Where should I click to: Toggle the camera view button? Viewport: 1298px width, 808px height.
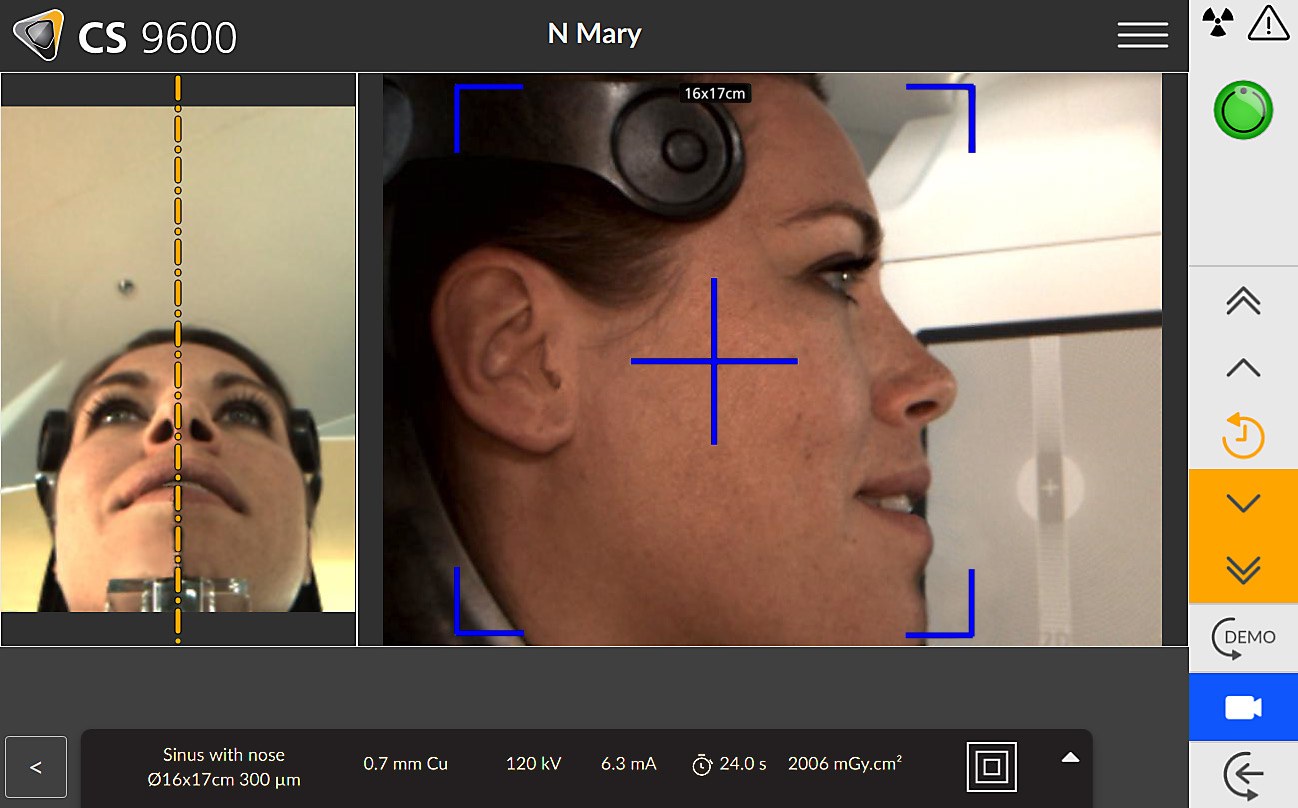click(x=1243, y=707)
